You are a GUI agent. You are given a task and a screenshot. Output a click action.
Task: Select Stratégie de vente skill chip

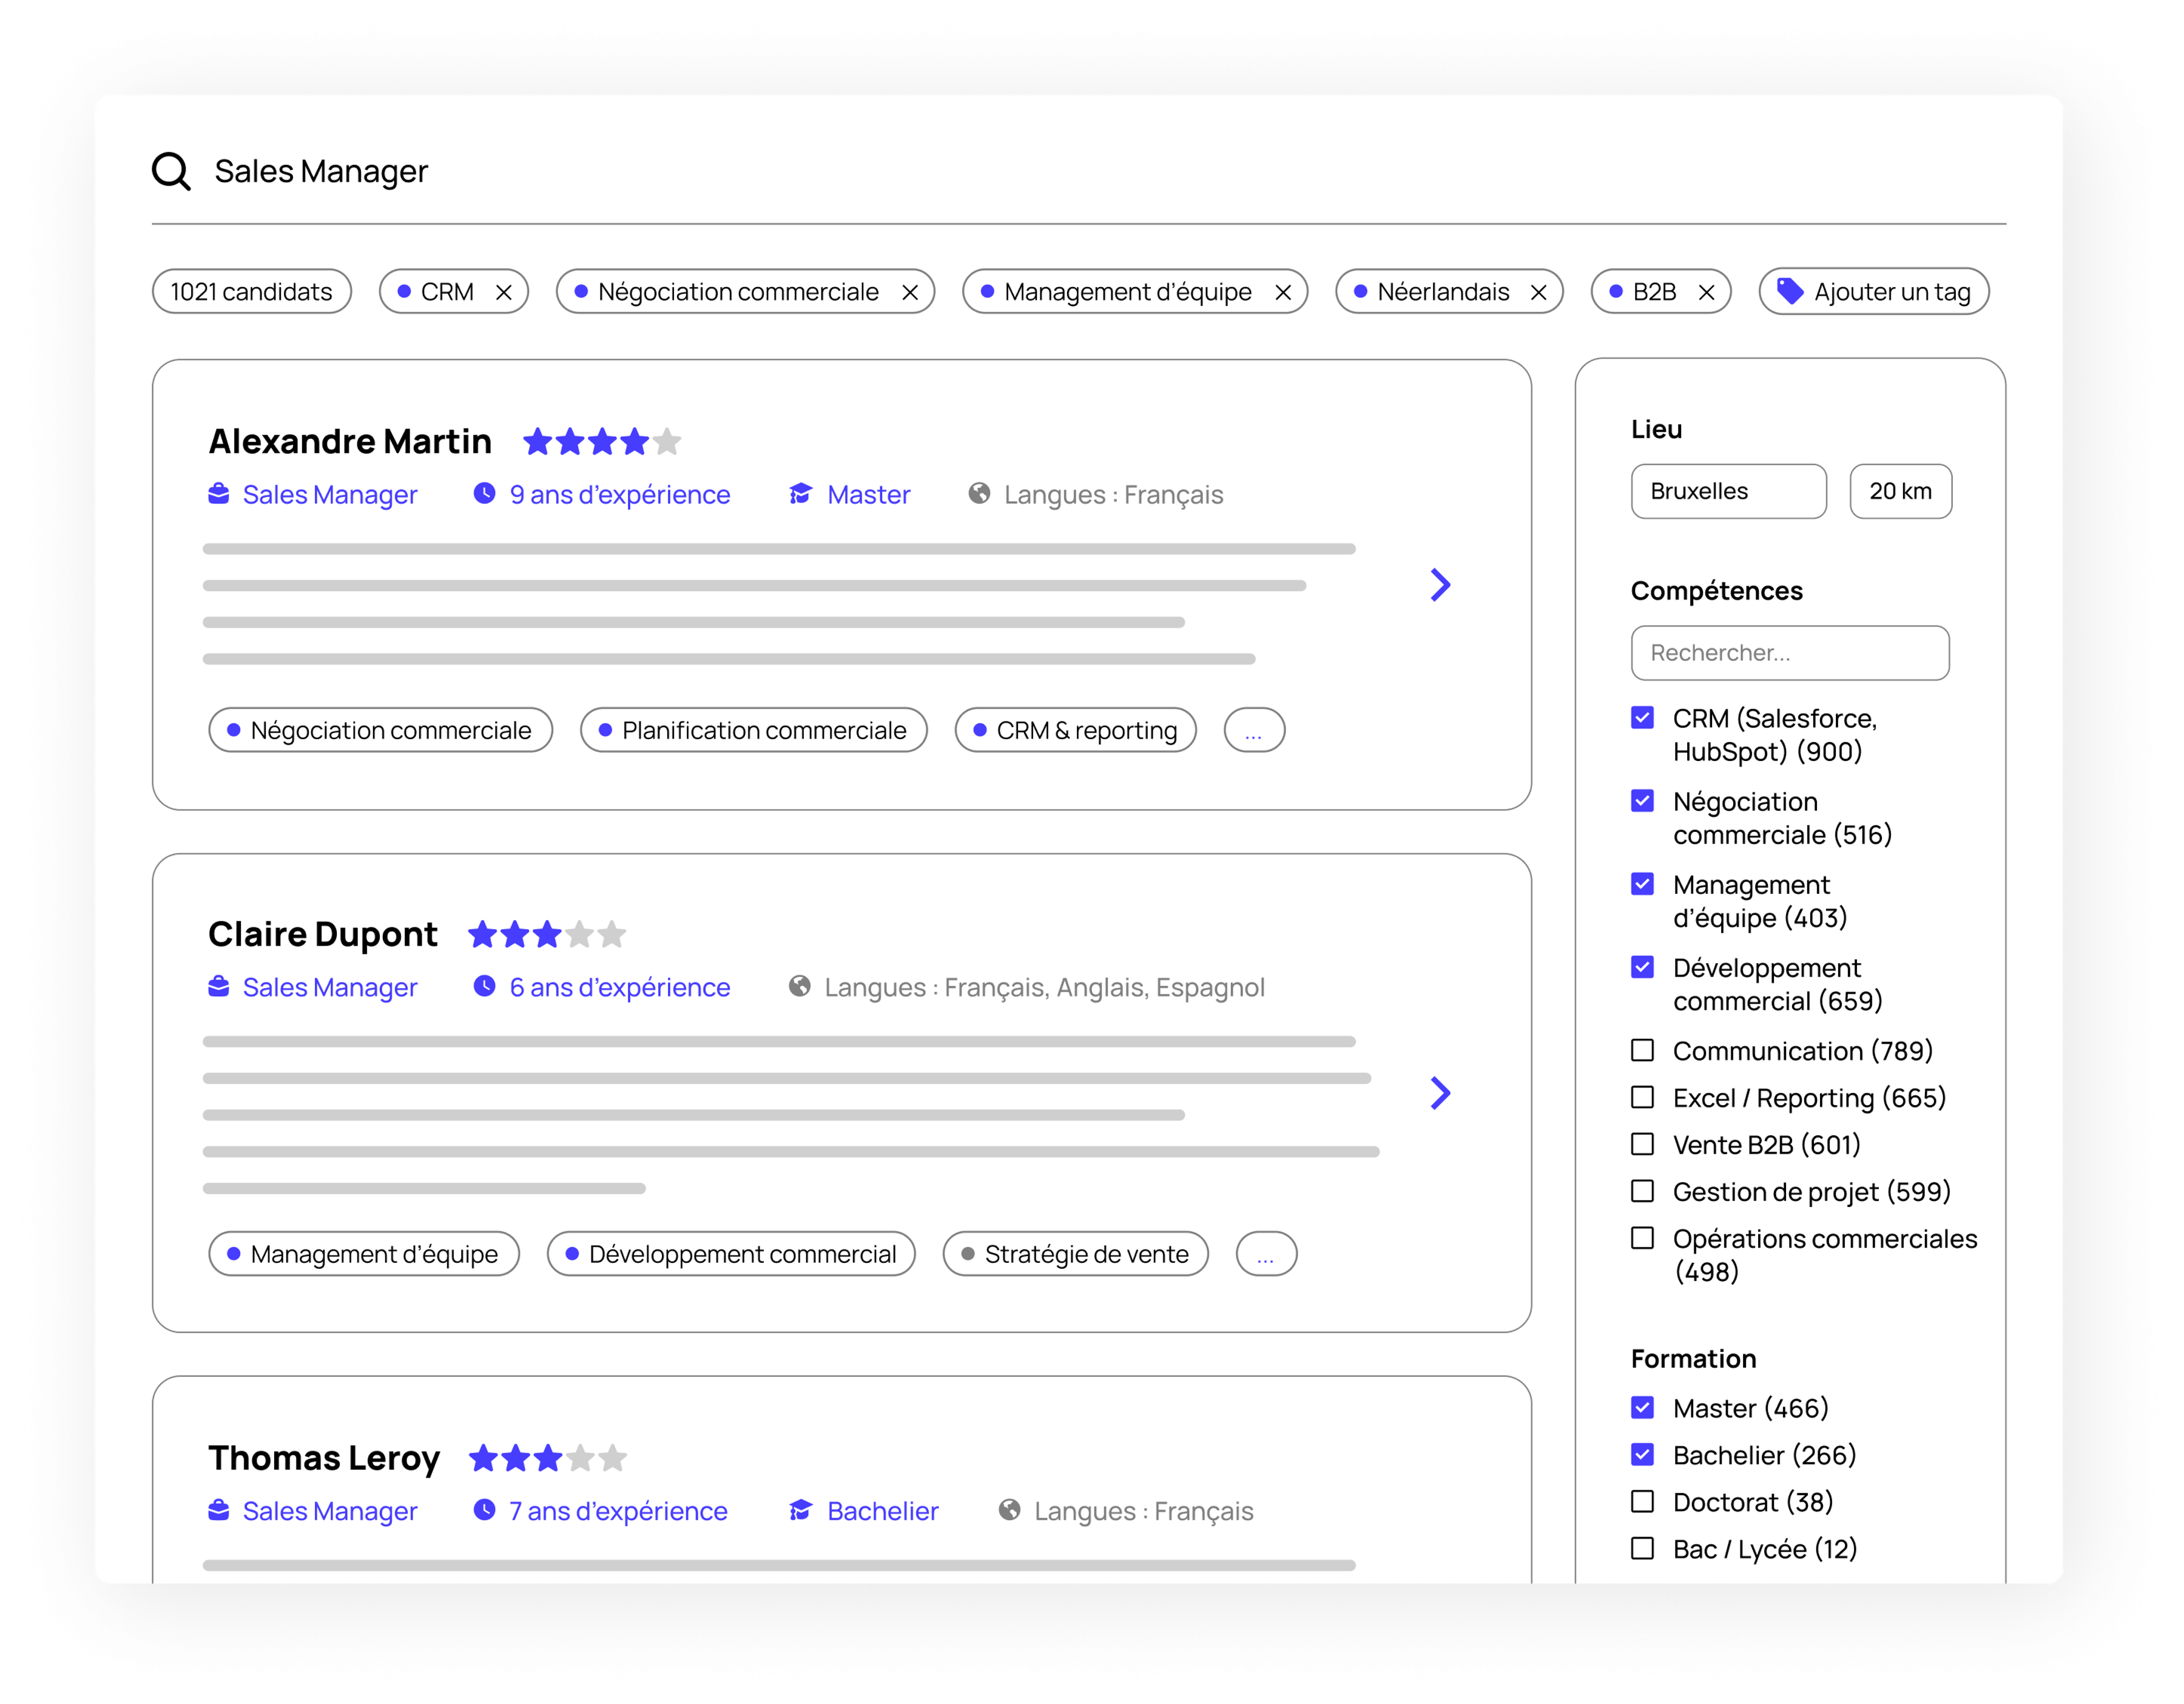1076,1254
